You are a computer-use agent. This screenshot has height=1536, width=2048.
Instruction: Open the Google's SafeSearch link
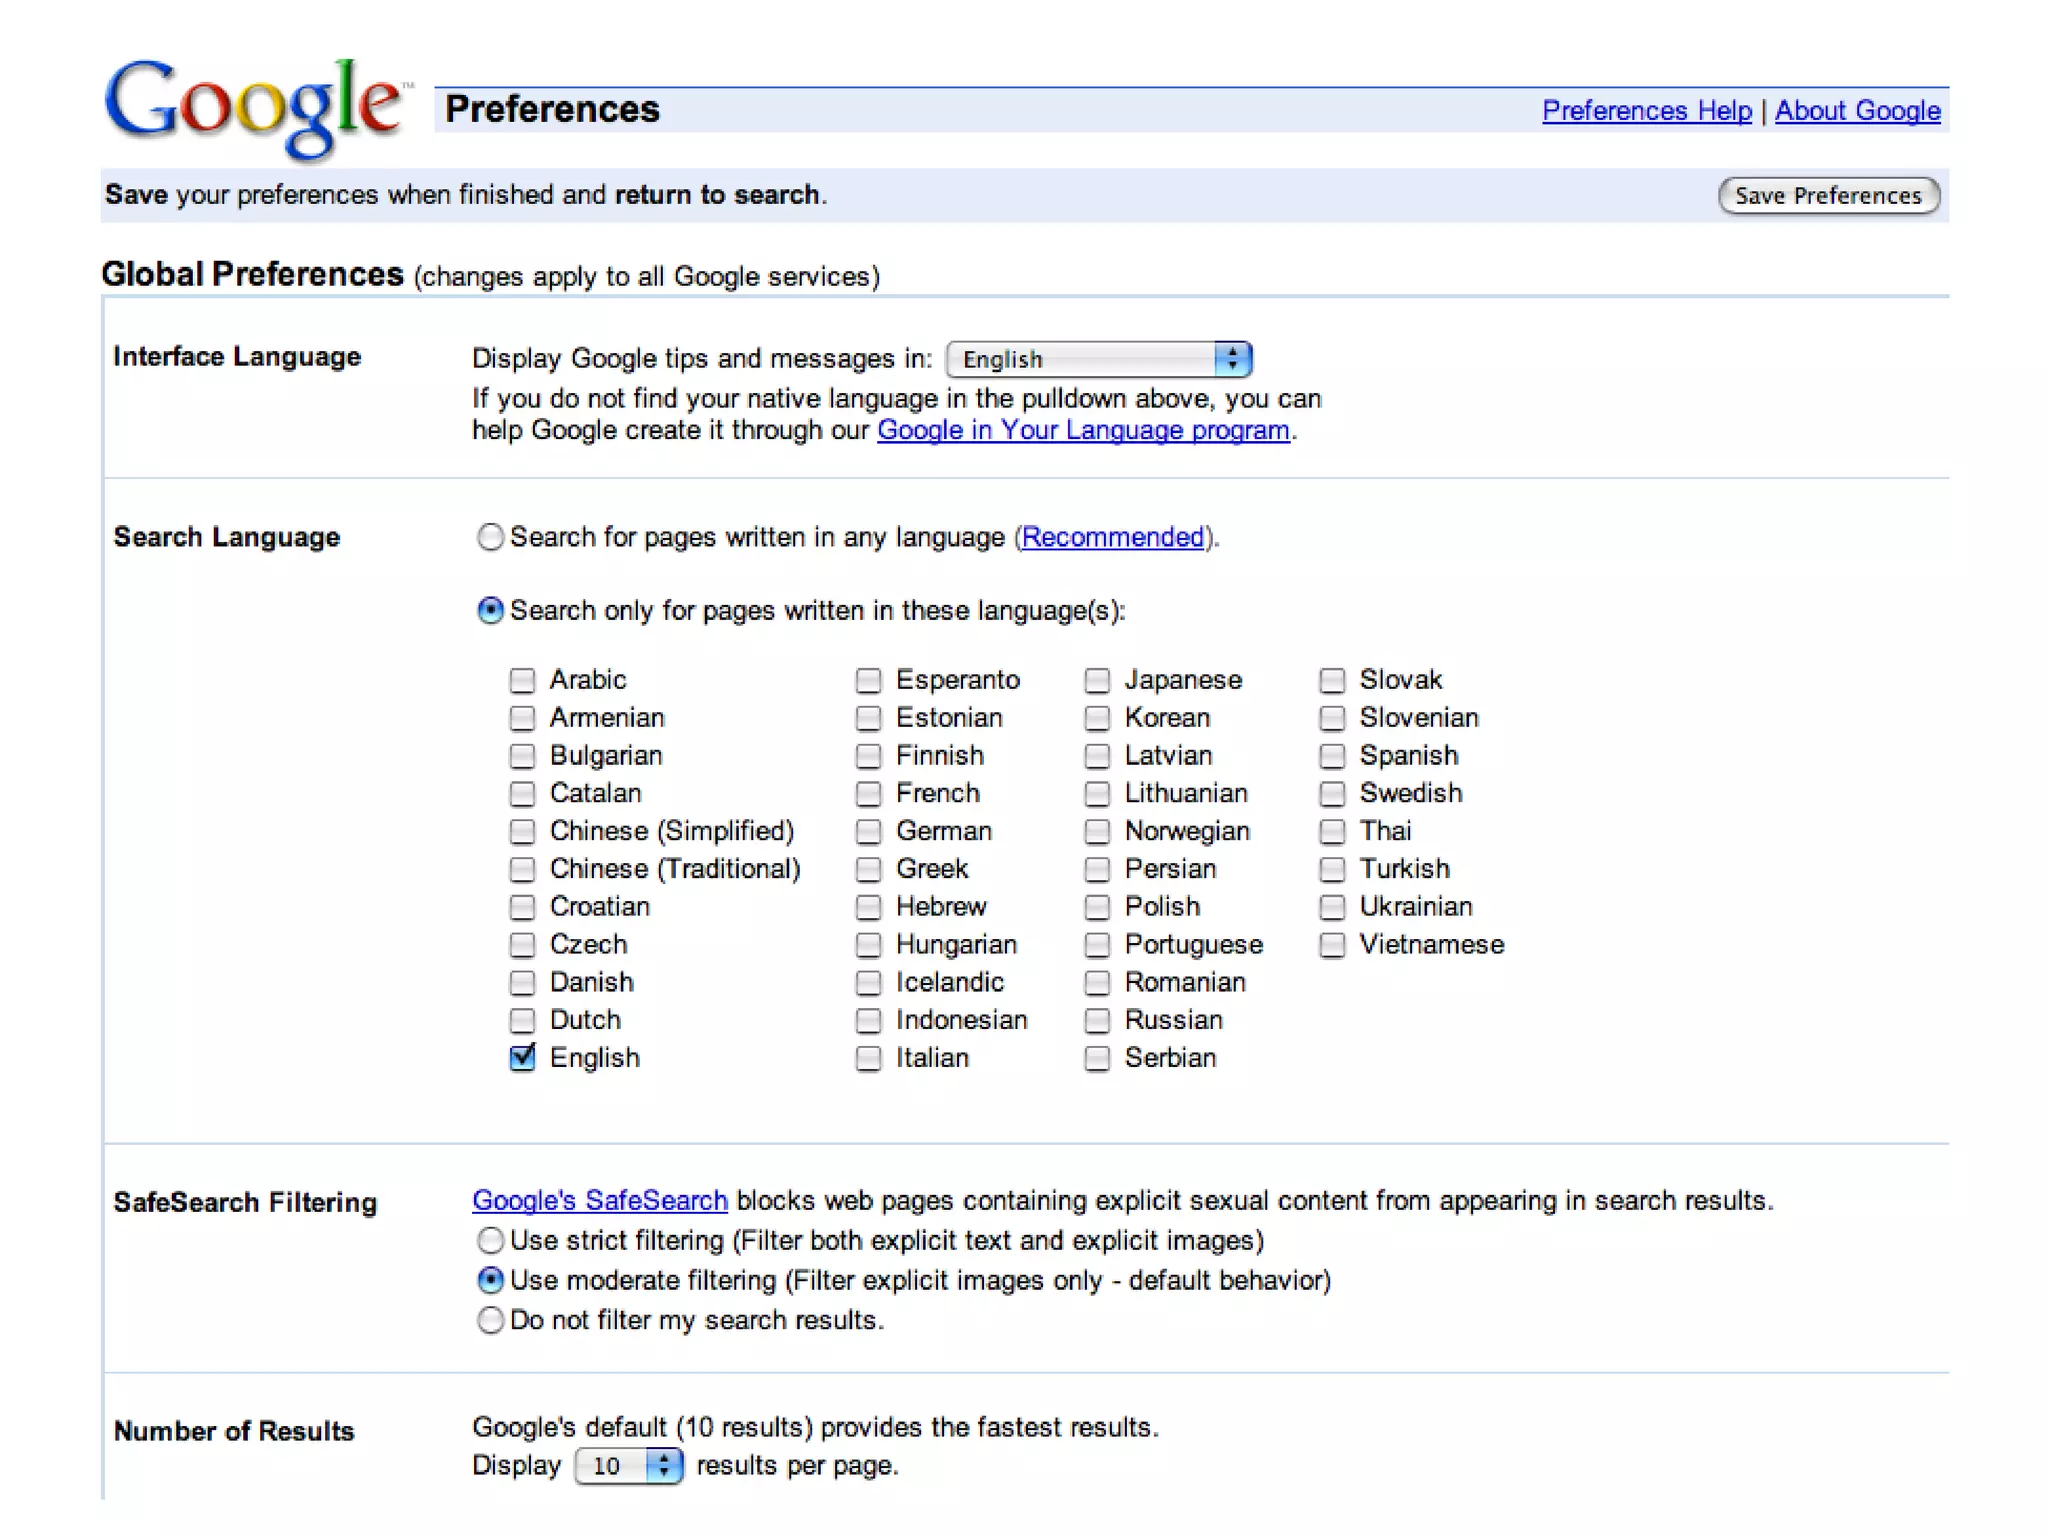[599, 1201]
